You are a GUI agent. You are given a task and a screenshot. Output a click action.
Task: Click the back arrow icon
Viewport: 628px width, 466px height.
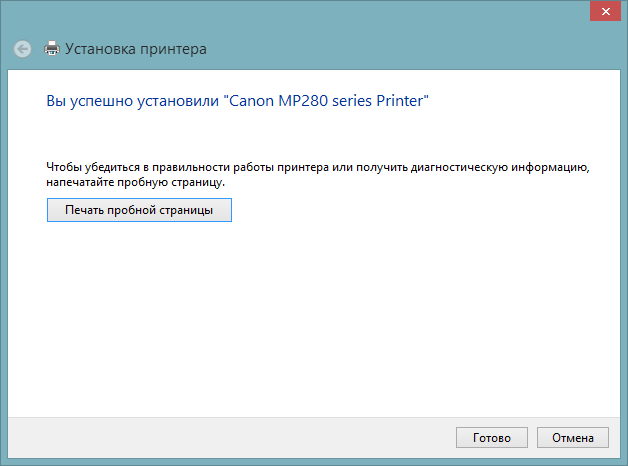point(23,48)
